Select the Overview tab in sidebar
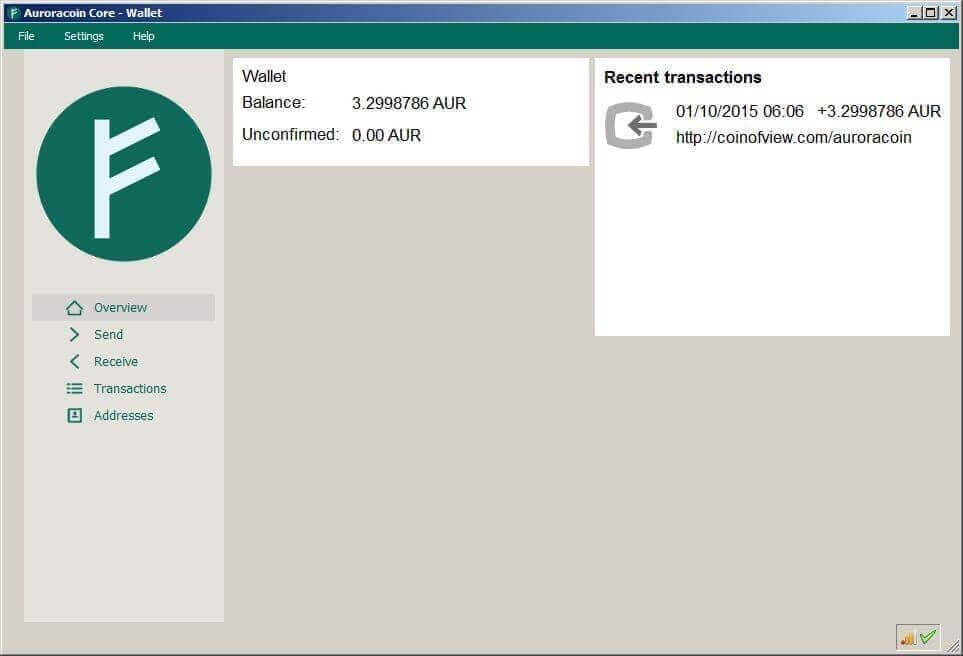The image size is (963, 656). click(123, 308)
